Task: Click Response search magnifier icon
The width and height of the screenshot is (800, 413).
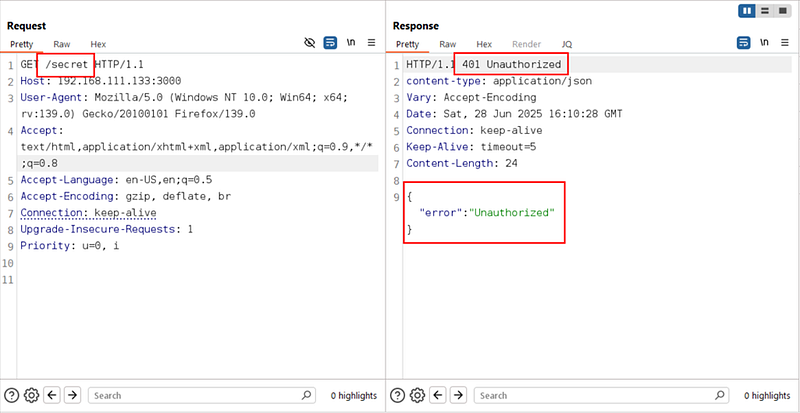Action: (x=719, y=395)
